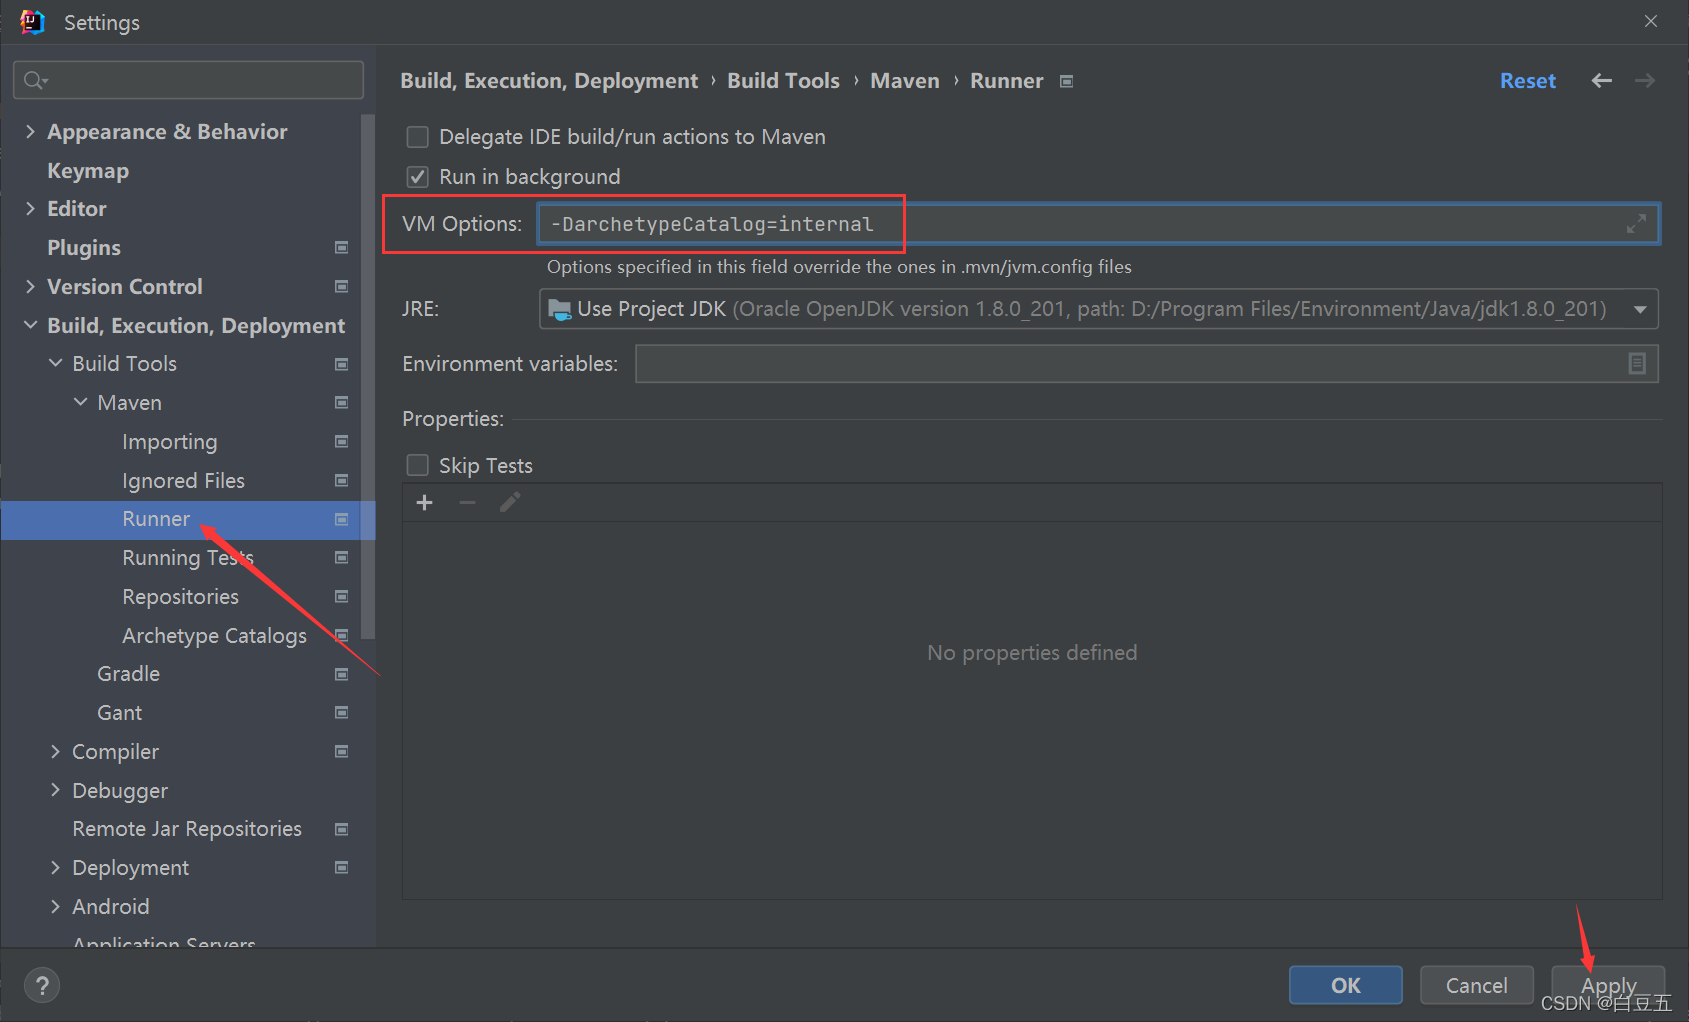The image size is (1689, 1022).
Task: Expand the Editor section
Action: pos(30,208)
